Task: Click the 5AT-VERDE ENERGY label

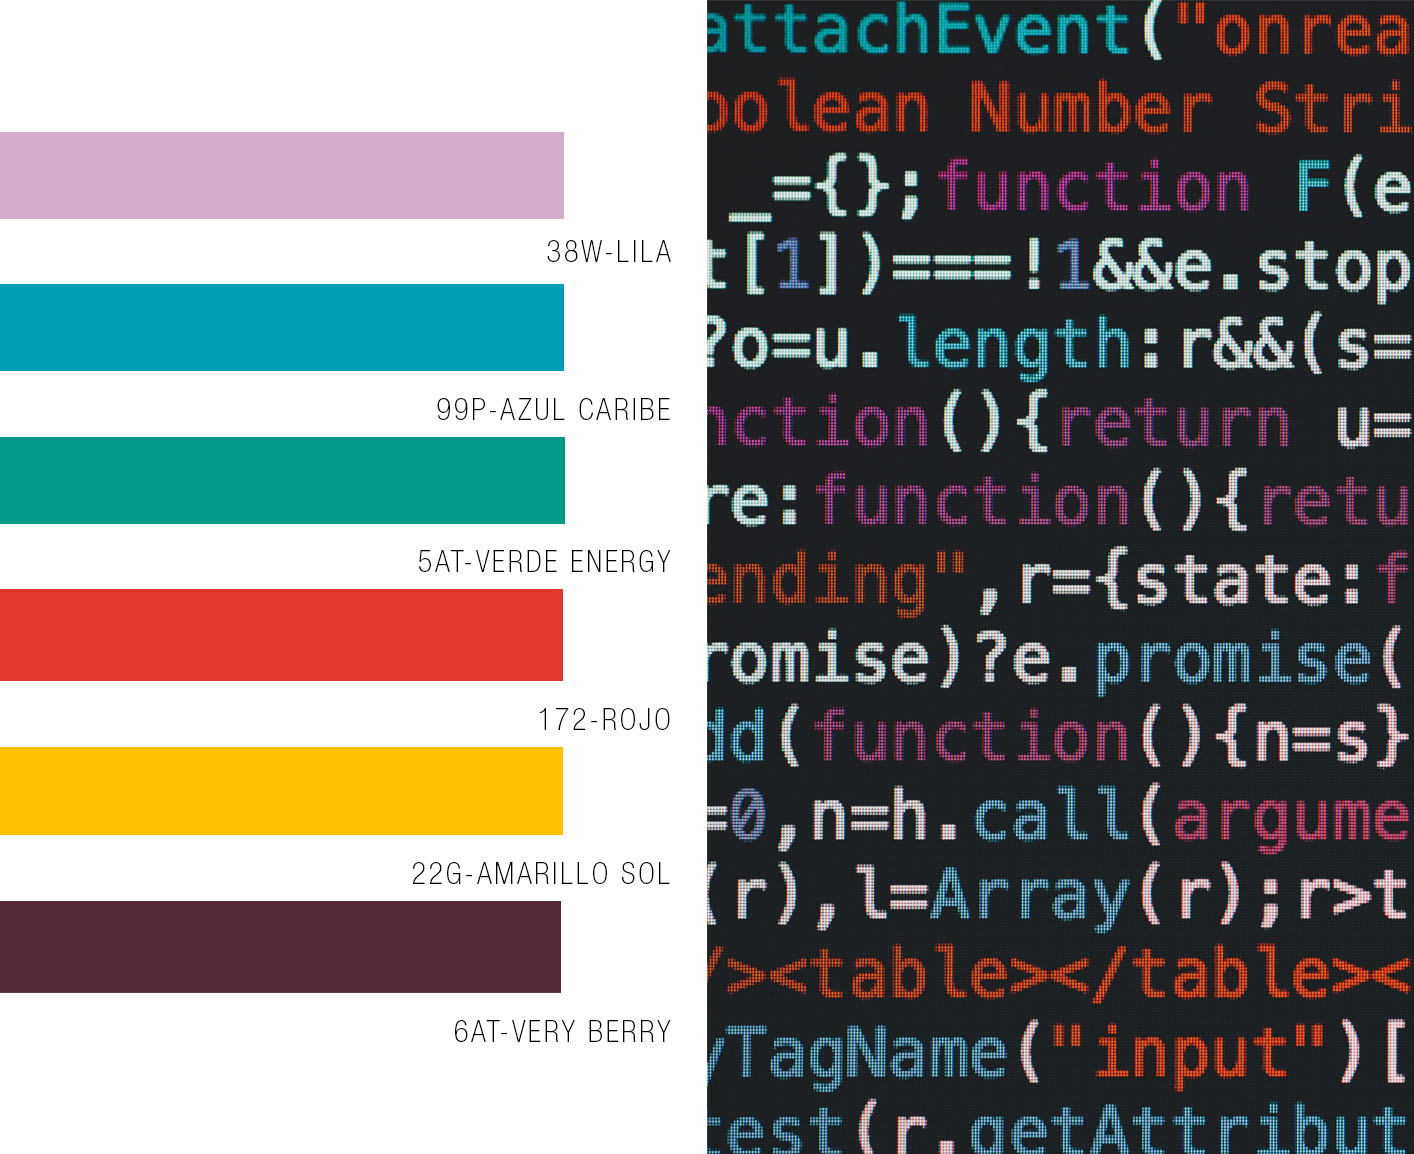Action: coord(544,562)
